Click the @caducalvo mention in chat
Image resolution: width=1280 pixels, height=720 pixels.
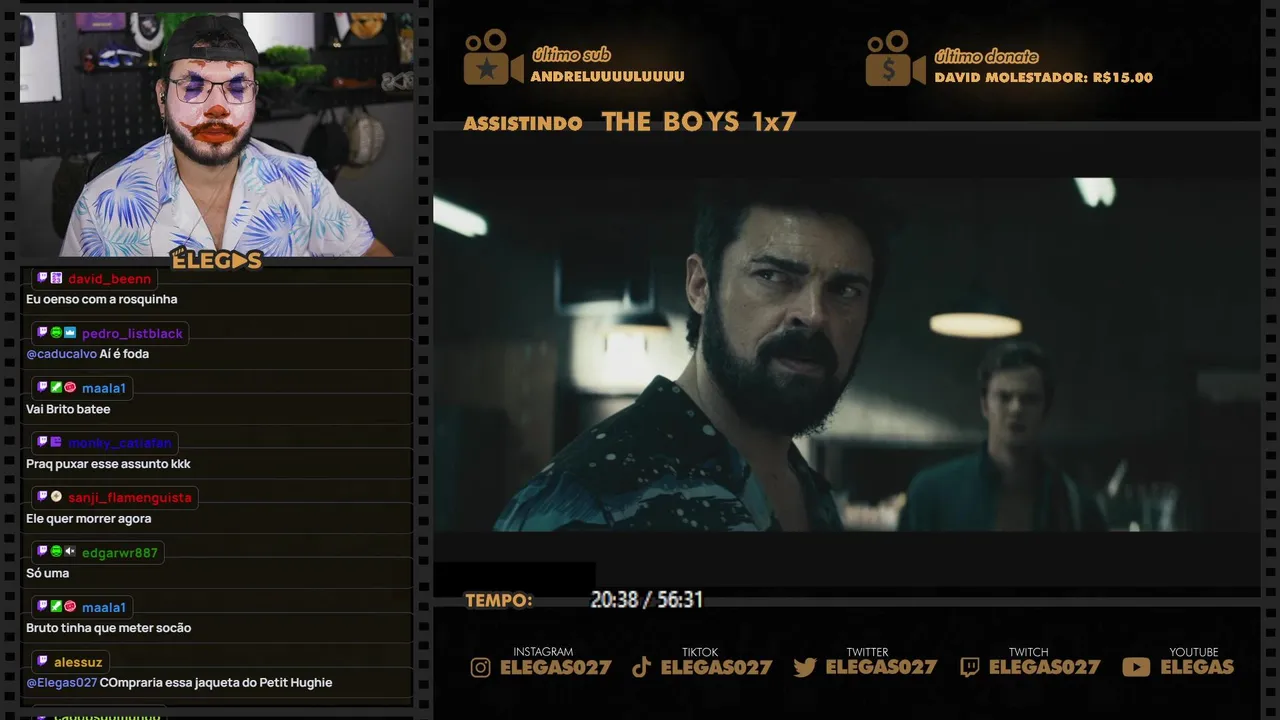click(x=61, y=354)
